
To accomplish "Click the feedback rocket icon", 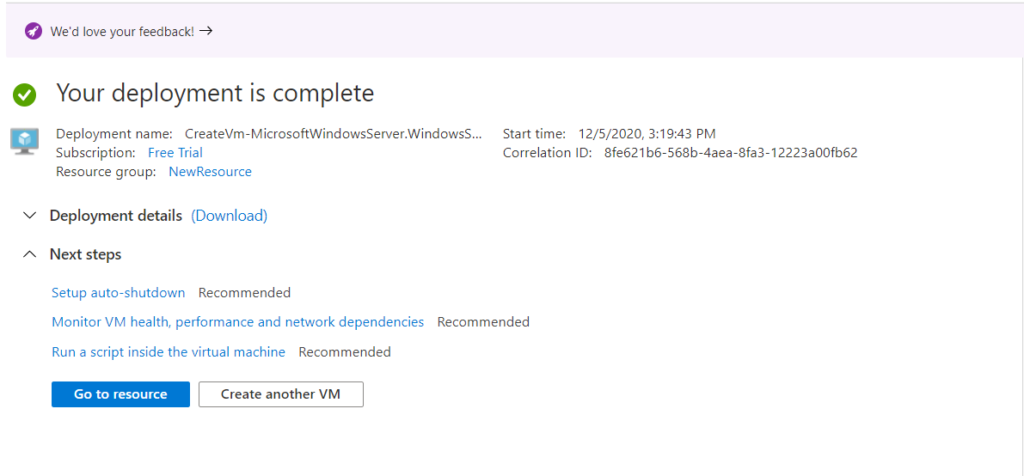I will (x=33, y=31).
